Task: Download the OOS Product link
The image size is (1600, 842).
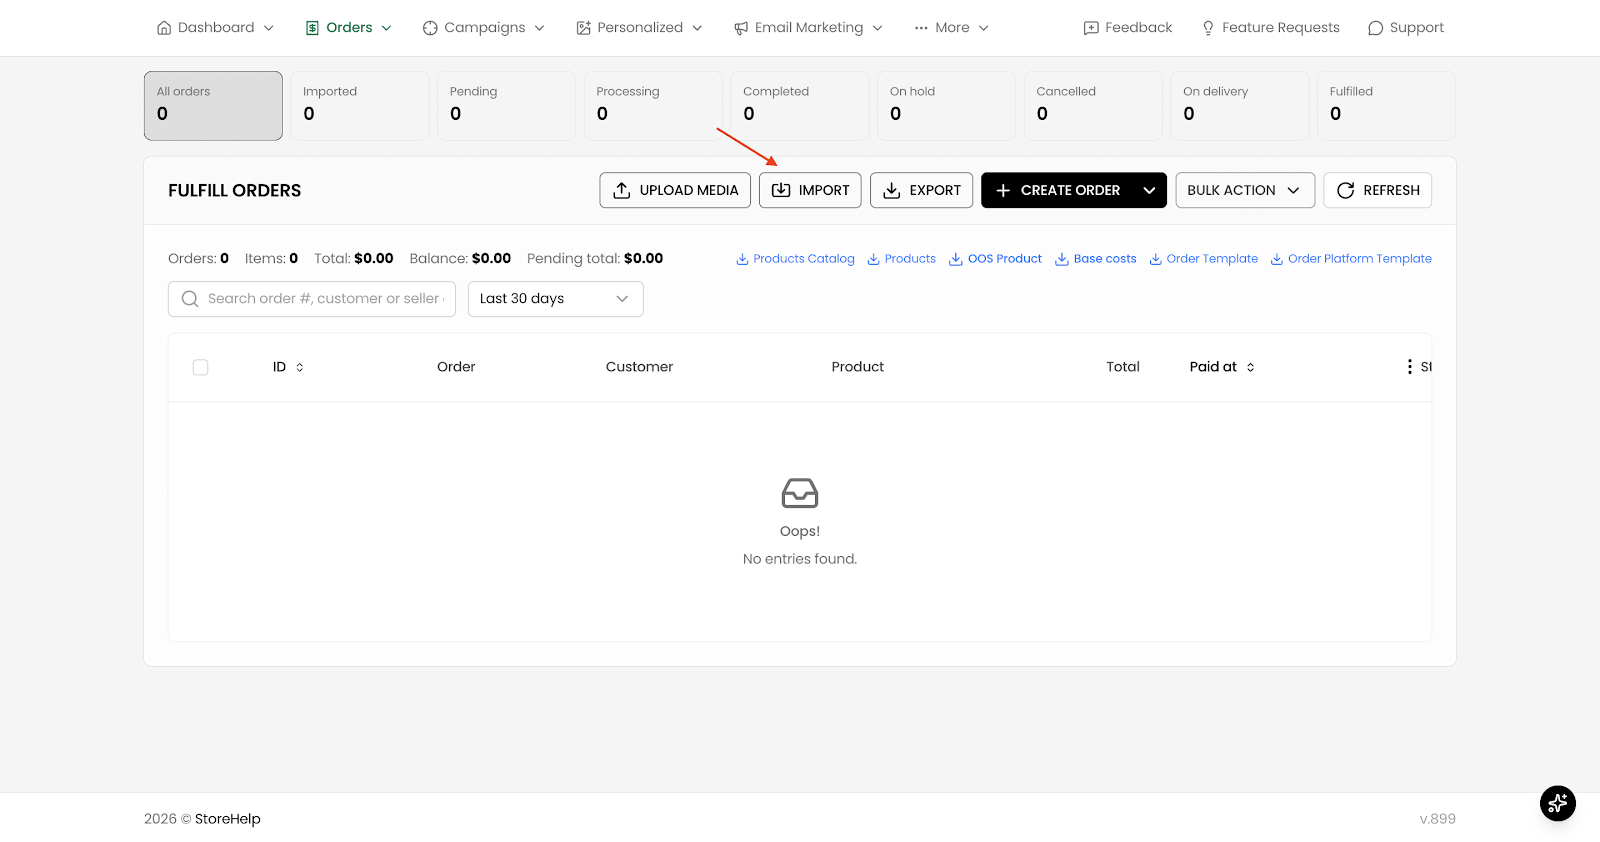Action: click(995, 259)
